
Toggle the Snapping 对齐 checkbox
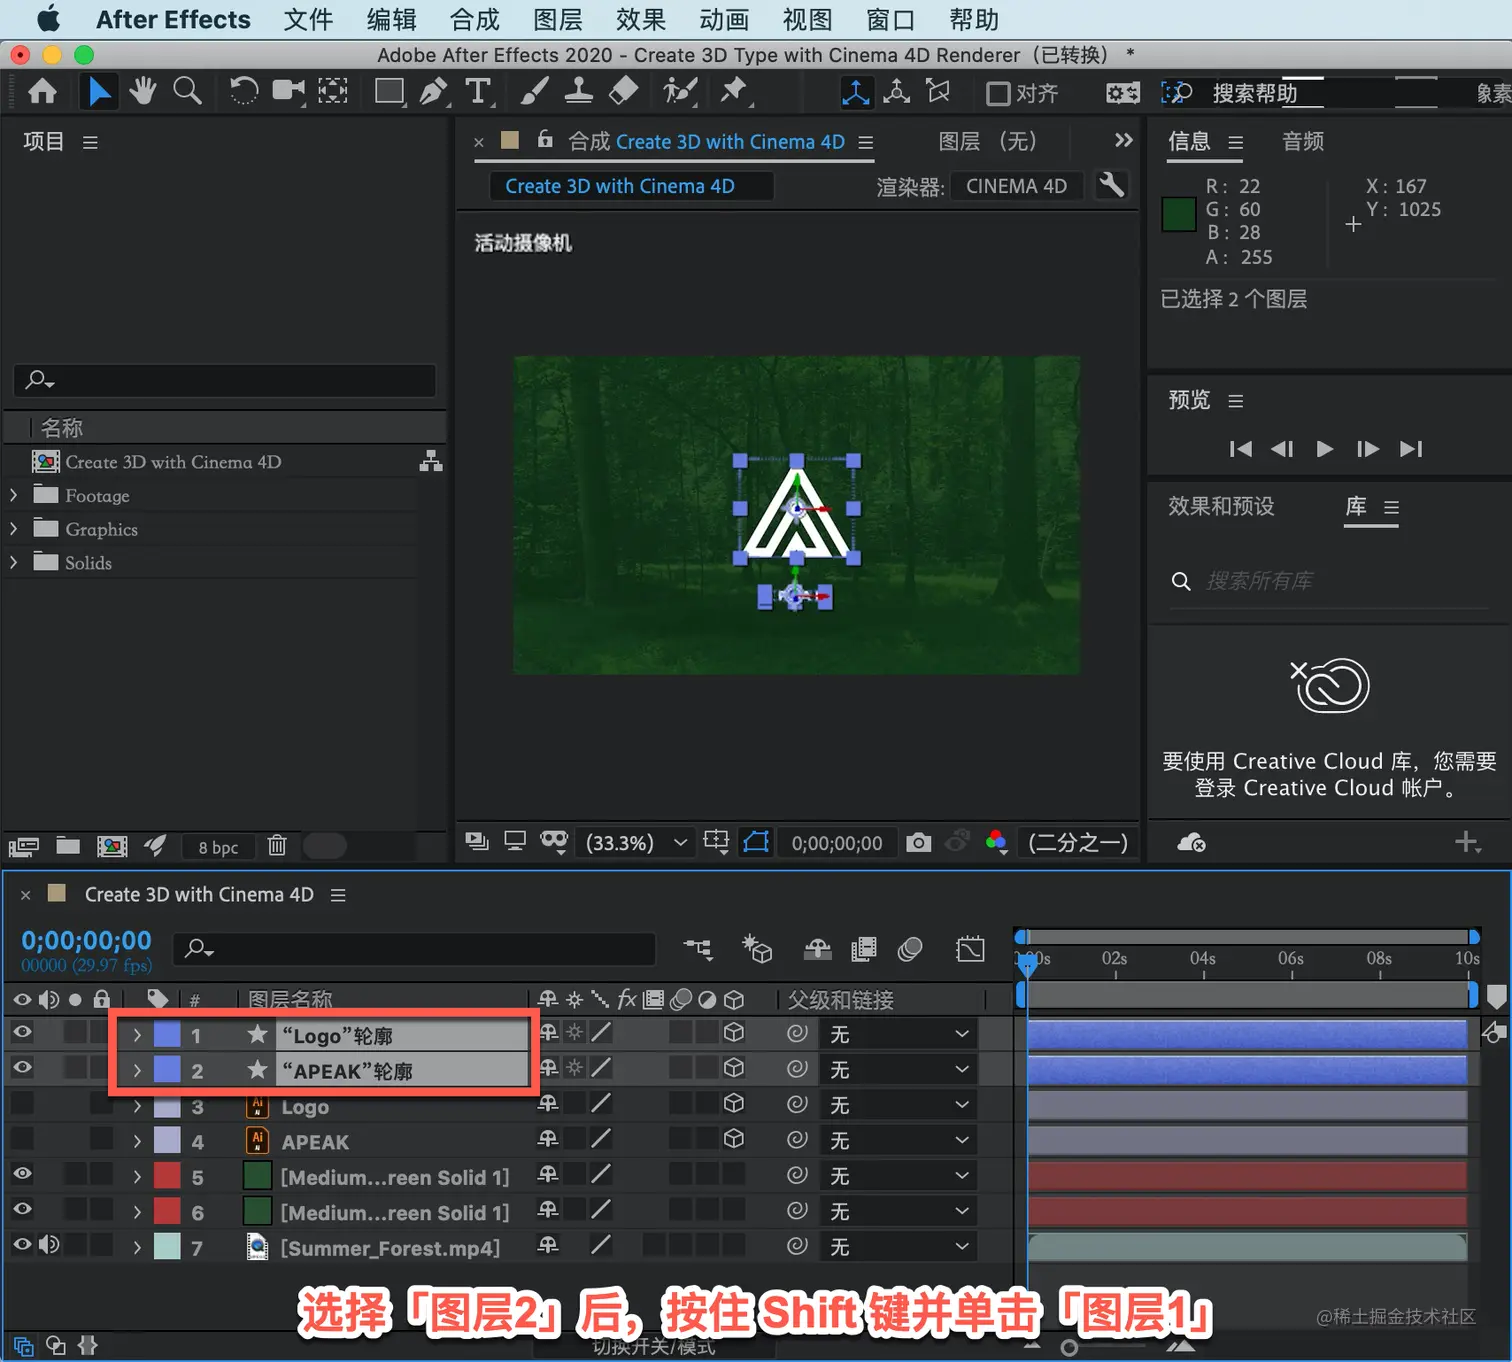point(998,94)
